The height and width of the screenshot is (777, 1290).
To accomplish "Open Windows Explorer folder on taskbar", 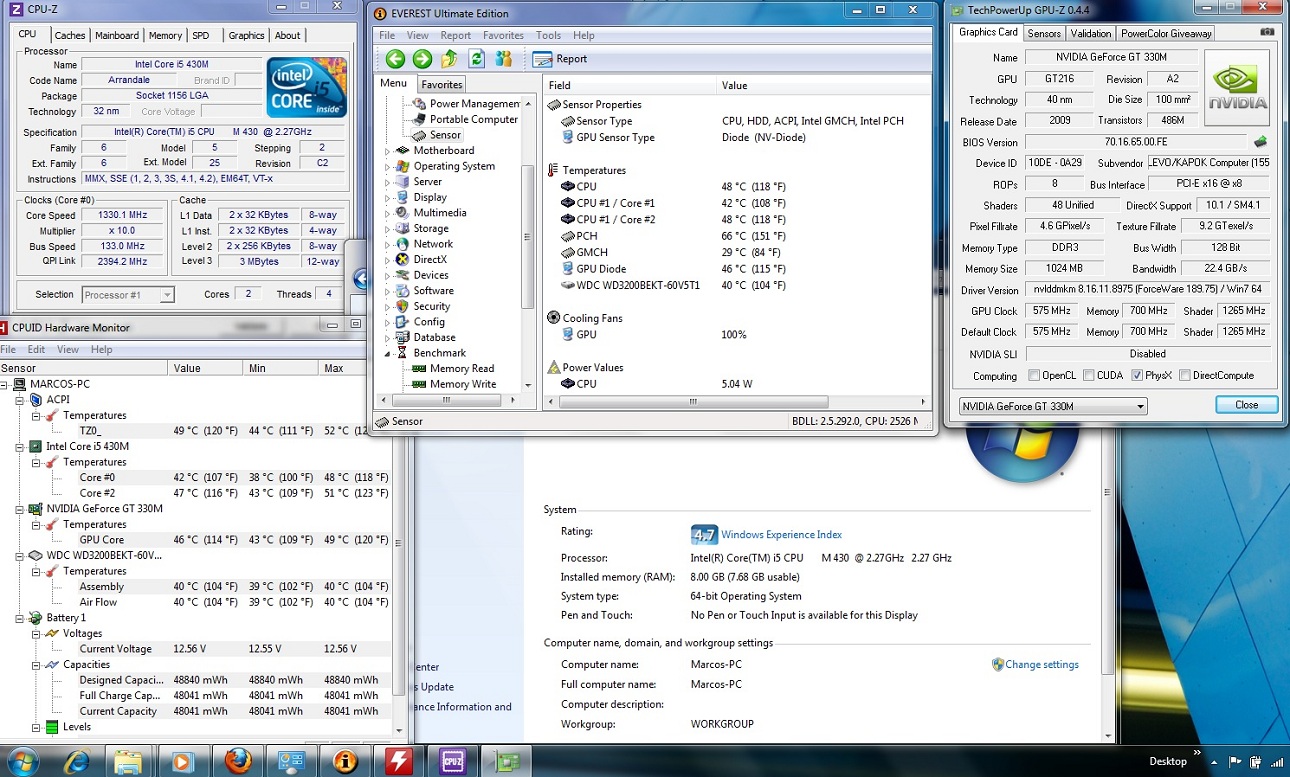I will click(128, 762).
